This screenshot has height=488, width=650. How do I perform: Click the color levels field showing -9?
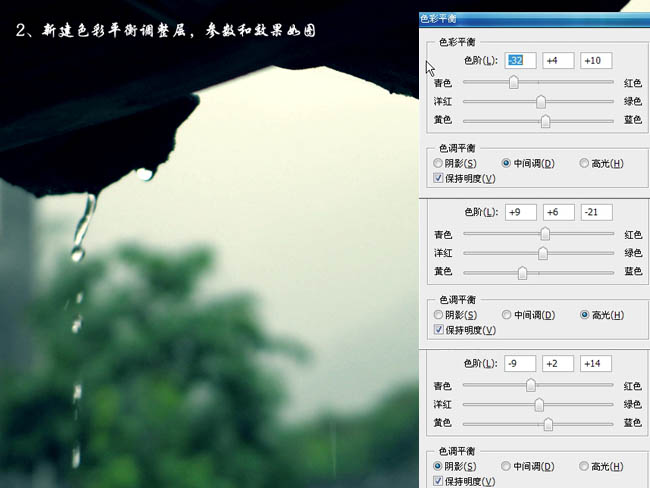[520, 363]
